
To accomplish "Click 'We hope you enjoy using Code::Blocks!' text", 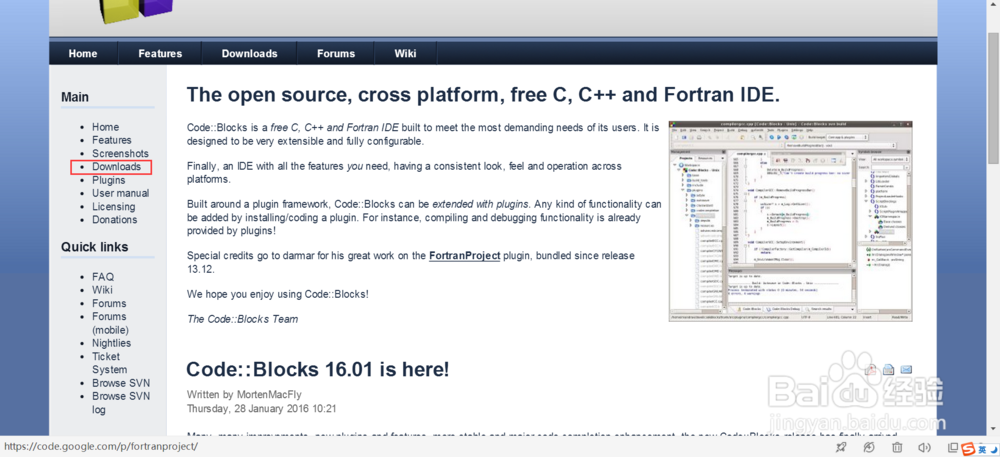I will (277, 294).
